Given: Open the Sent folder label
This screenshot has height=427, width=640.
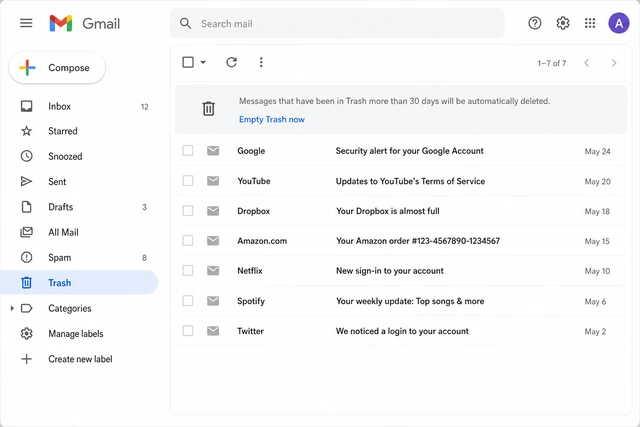Looking at the screenshot, I should [57, 182].
